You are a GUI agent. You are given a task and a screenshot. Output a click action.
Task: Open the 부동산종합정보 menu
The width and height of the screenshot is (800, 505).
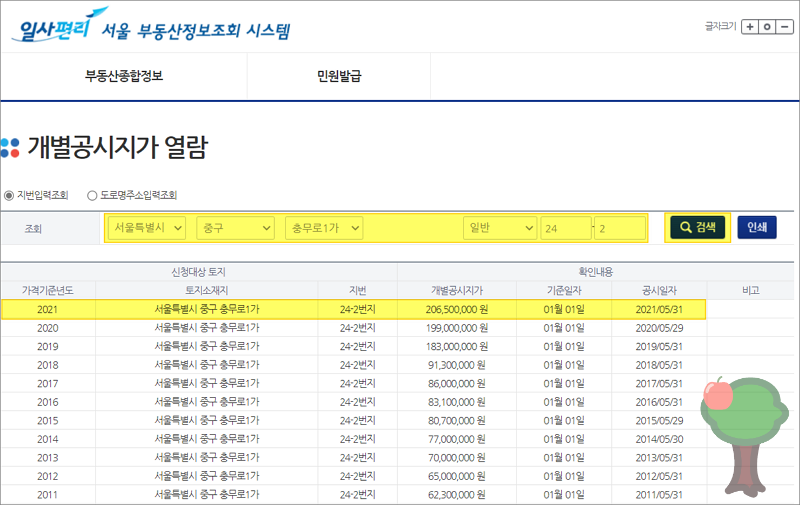click(x=124, y=76)
